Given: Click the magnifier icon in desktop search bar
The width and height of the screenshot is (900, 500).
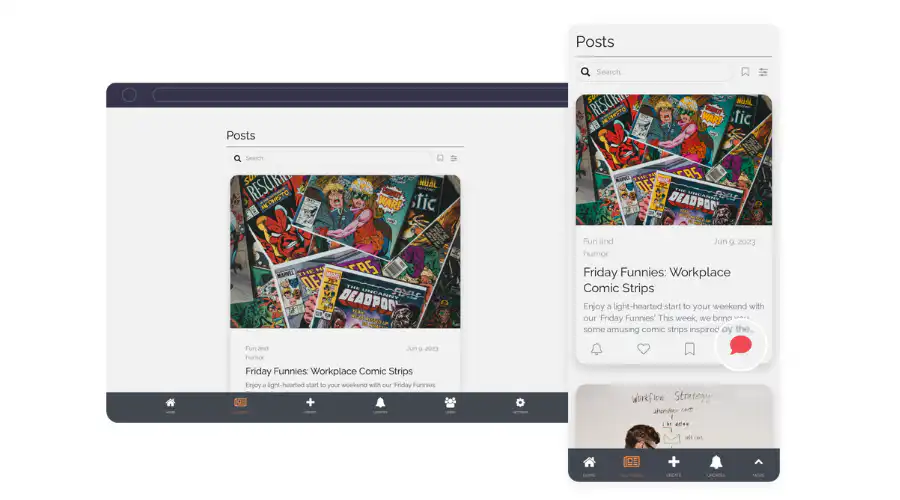Looking at the screenshot, I should pyautogui.click(x=237, y=158).
